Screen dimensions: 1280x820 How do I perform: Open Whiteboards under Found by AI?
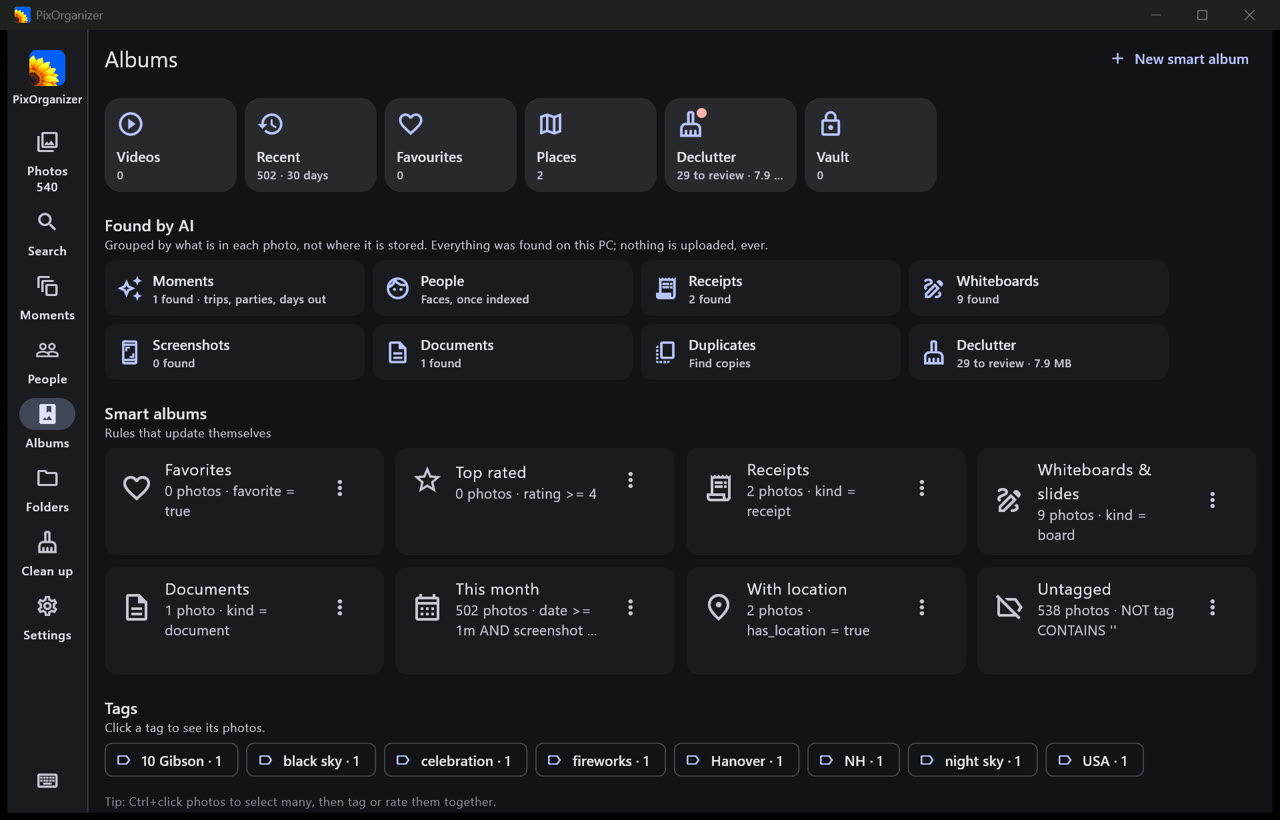click(x=1038, y=289)
